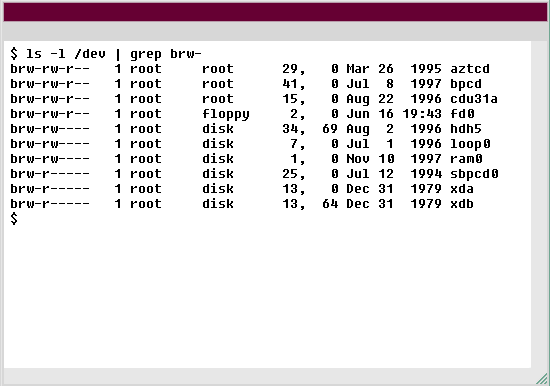This screenshot has height=386, width=550.
Task: Click the ram0 device name
Action: [x=466, y=159]
